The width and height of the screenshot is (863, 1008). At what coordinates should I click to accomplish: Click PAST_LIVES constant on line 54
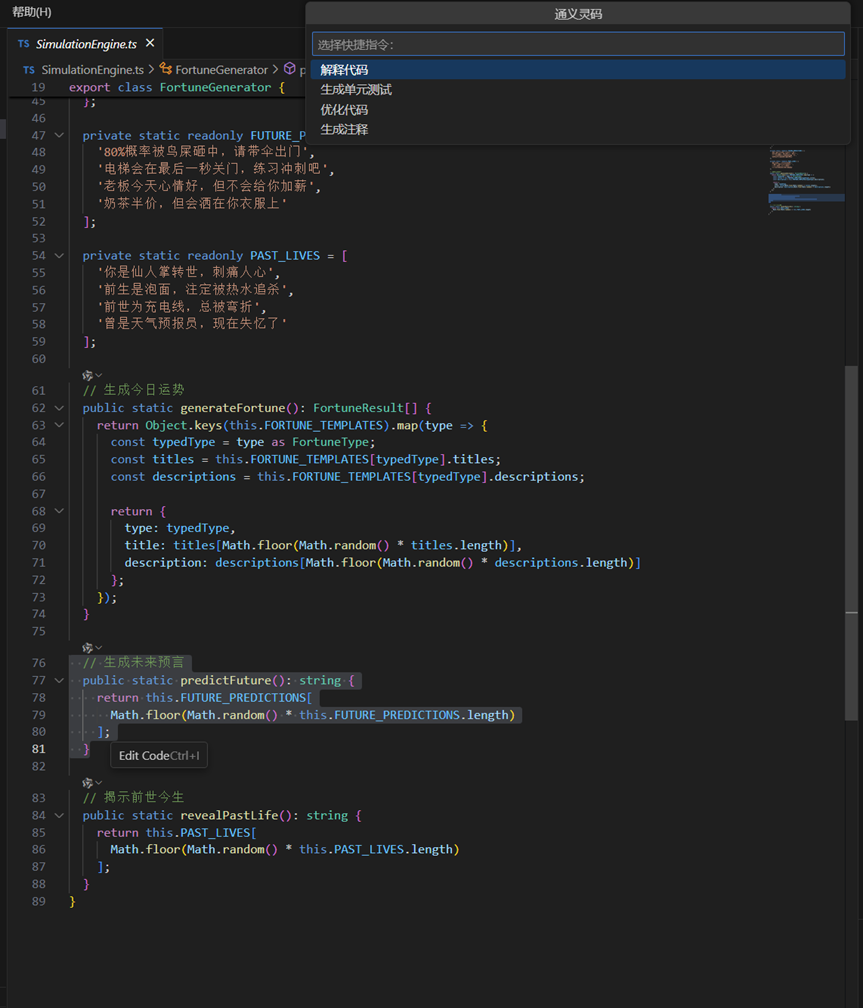(285, 256)
